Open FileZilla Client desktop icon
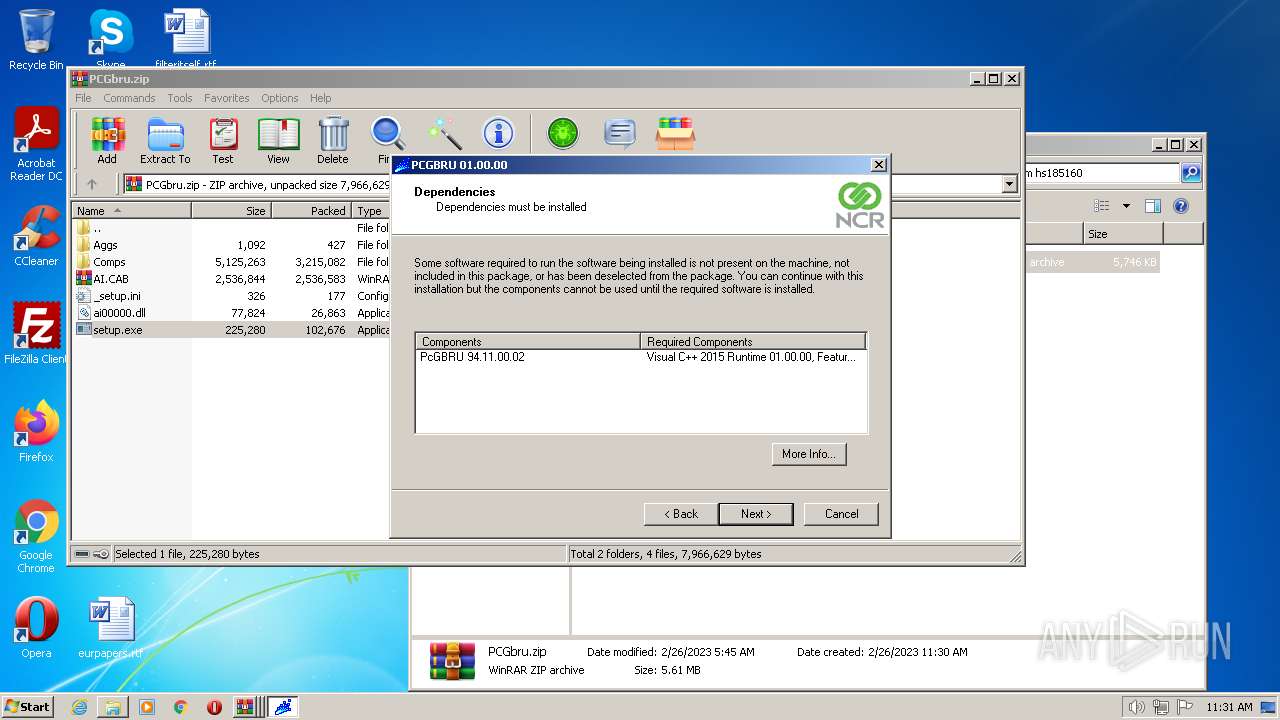 [36, 334]
